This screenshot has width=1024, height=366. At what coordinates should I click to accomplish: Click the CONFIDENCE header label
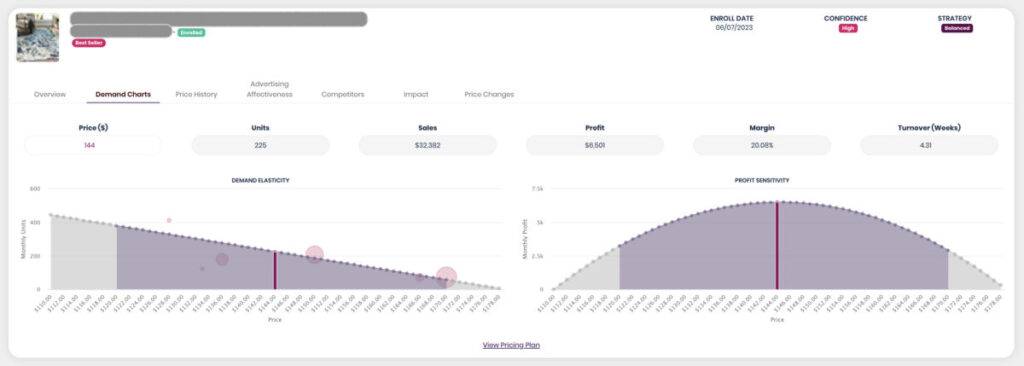click(846, 18)
